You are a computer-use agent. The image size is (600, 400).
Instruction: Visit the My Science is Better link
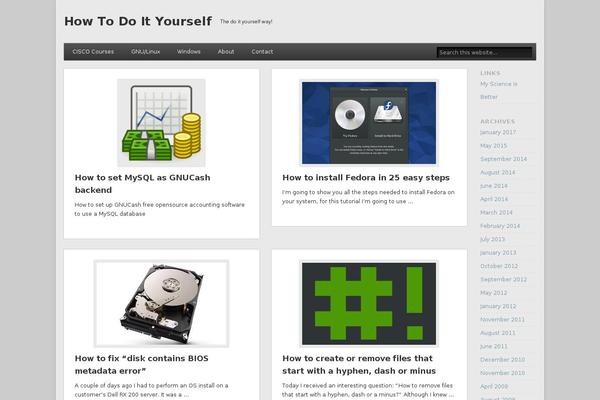pos(499,90)
